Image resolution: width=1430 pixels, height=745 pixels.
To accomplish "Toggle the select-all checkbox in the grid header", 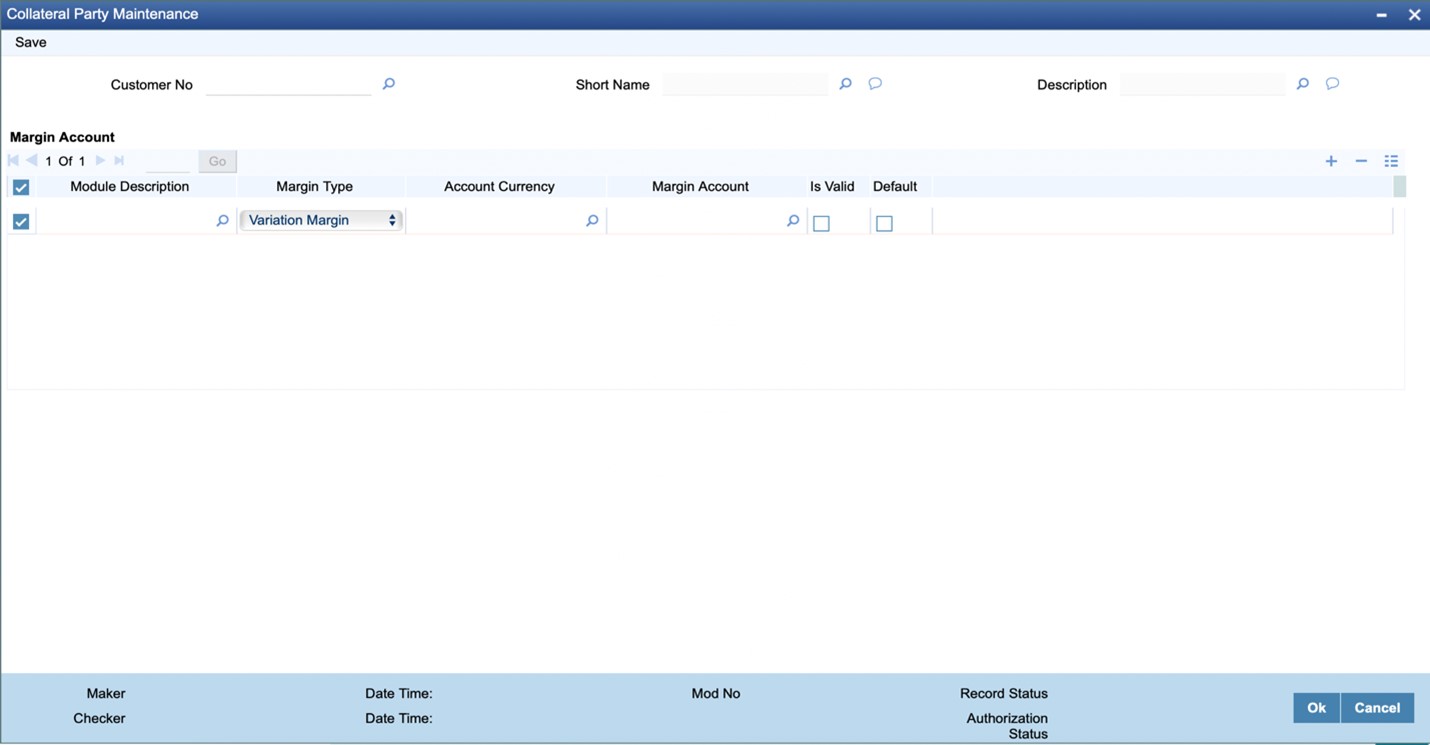I will pos(21,187).
